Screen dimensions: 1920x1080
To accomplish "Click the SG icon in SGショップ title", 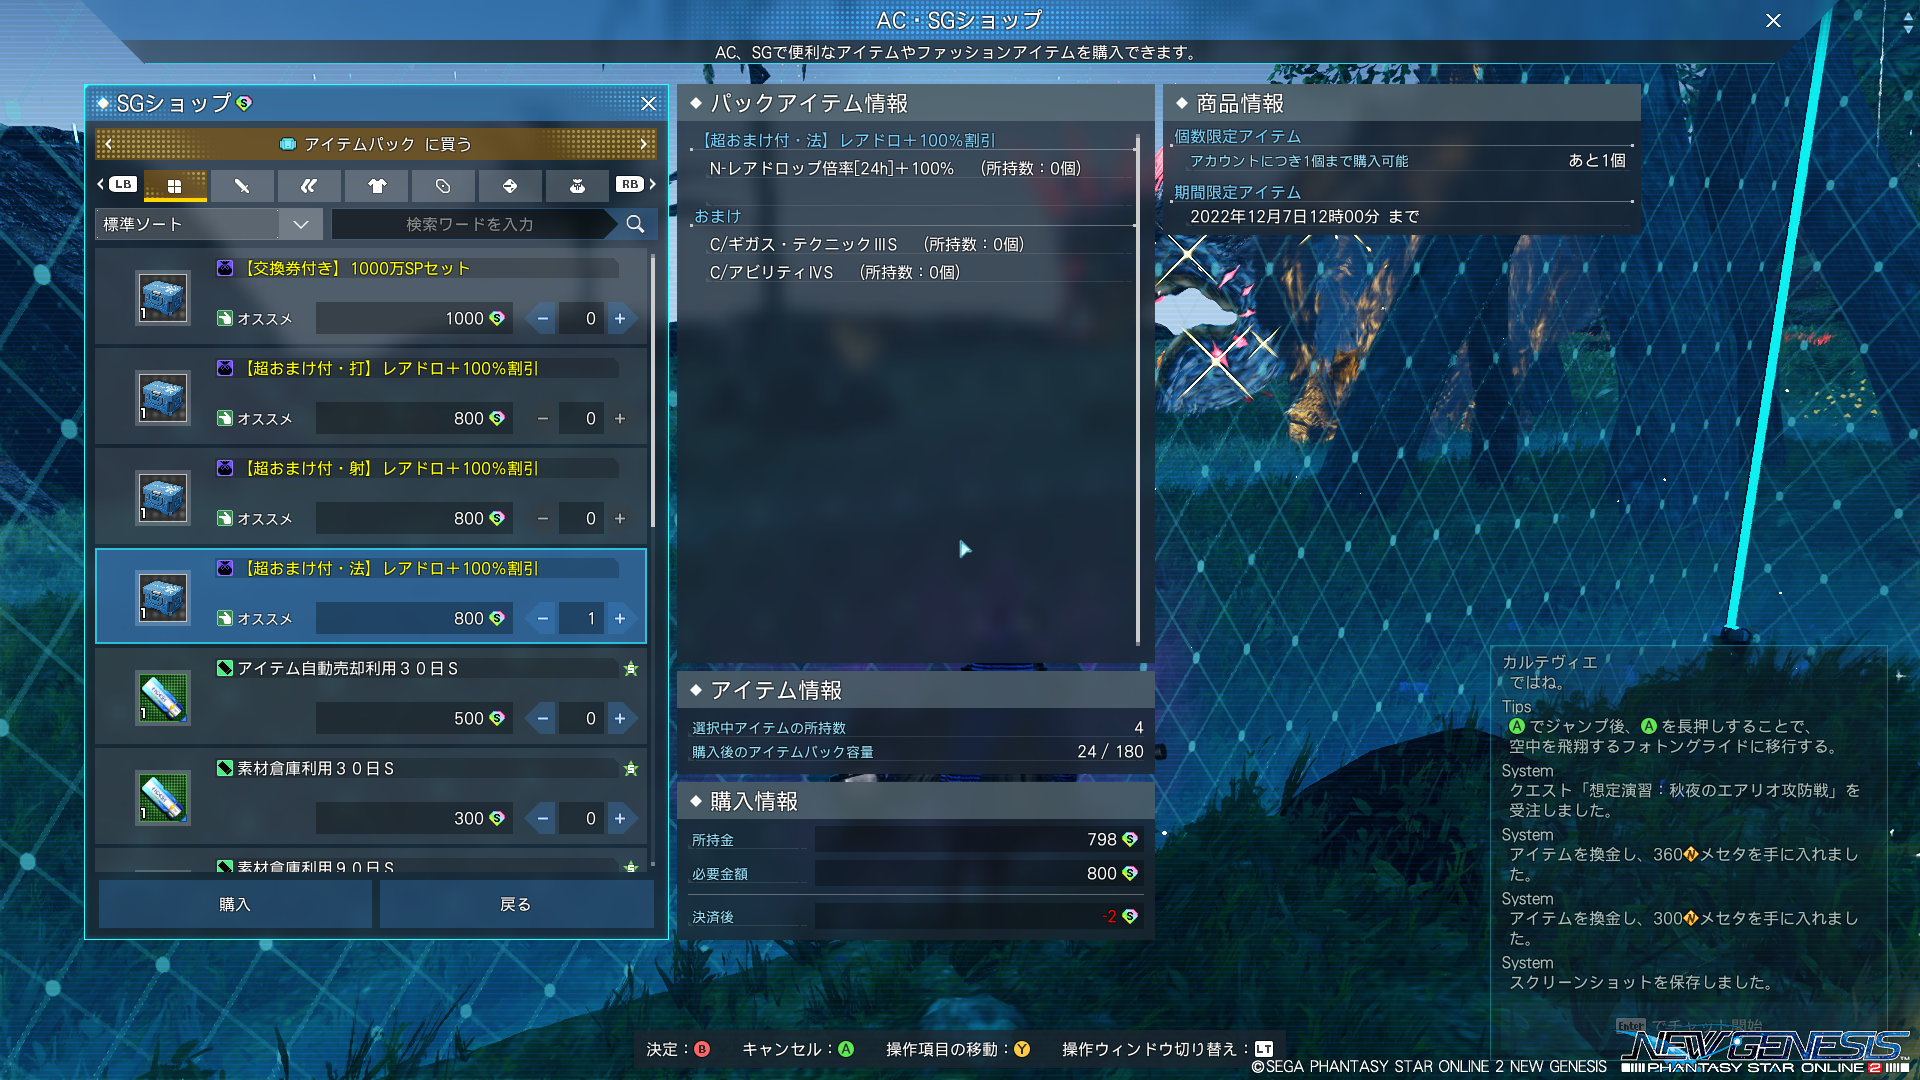I will (x=245, y=103).
